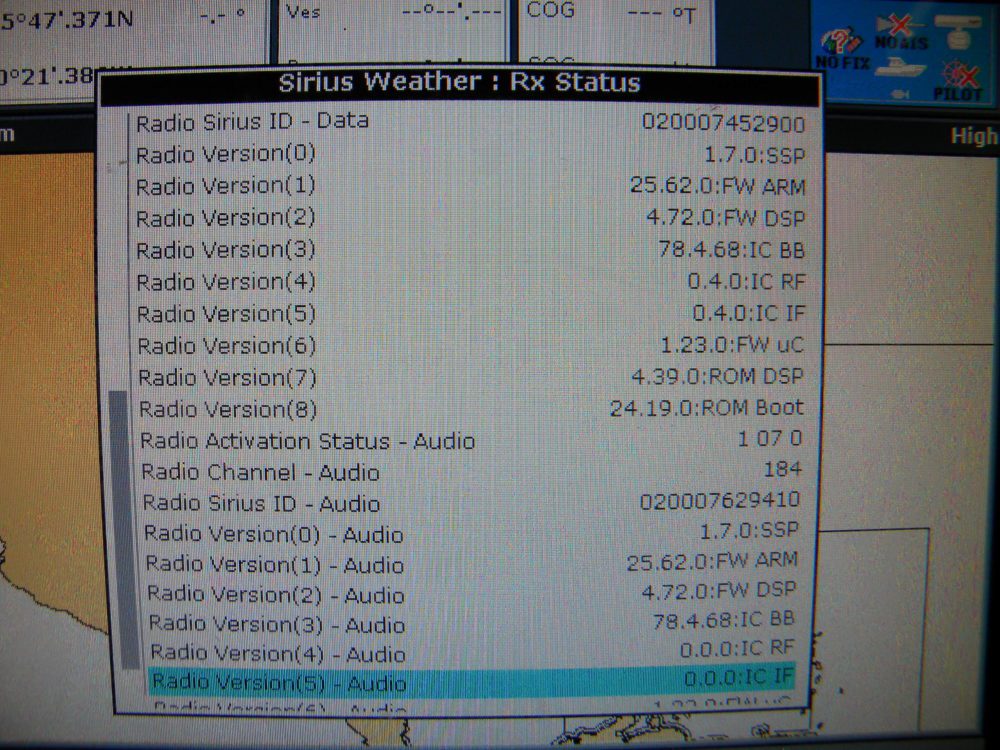1000x750 pixels.
Task: Select the Radio Version(0) - Audio row
Action: click(x=472, y=533)
